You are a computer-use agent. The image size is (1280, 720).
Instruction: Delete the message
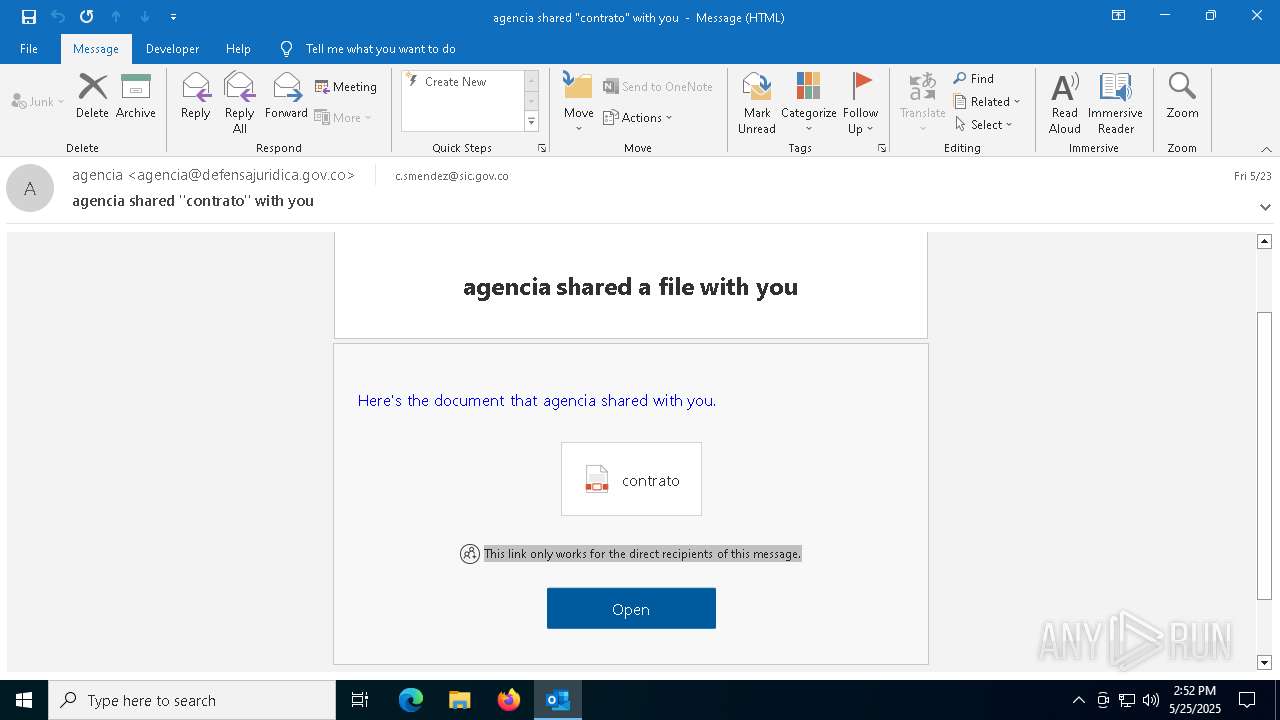pyautogui.click(x=92, y=96)
